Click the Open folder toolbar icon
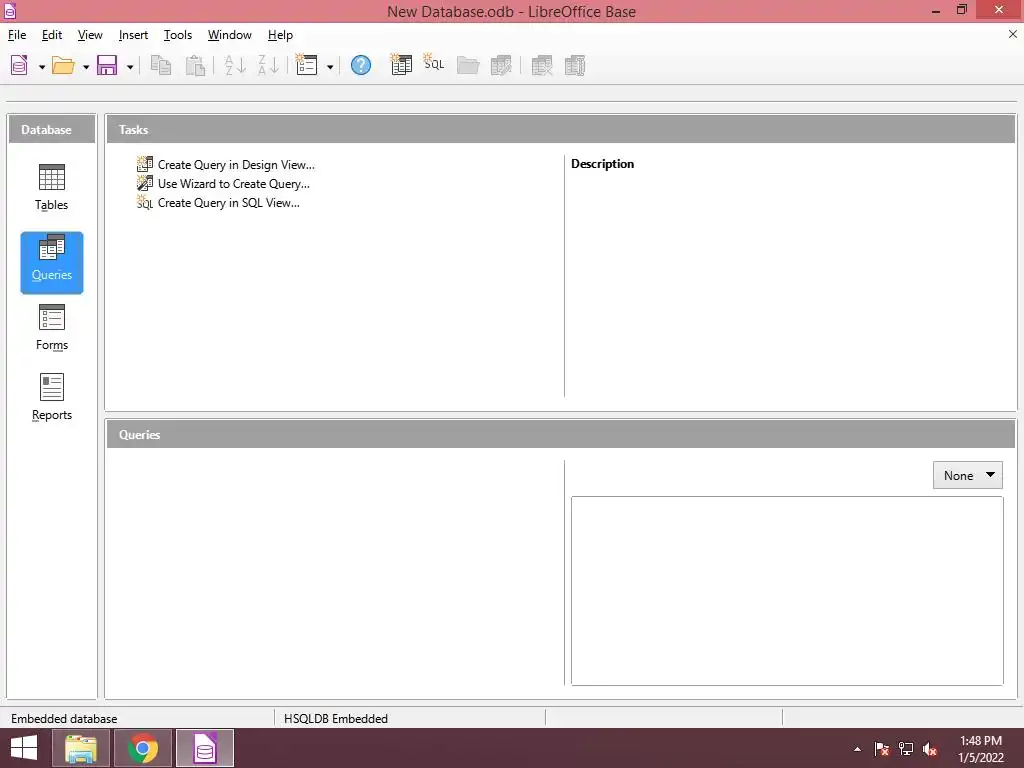This screenshot has height=768, width=1024. (x=63, y=65)
